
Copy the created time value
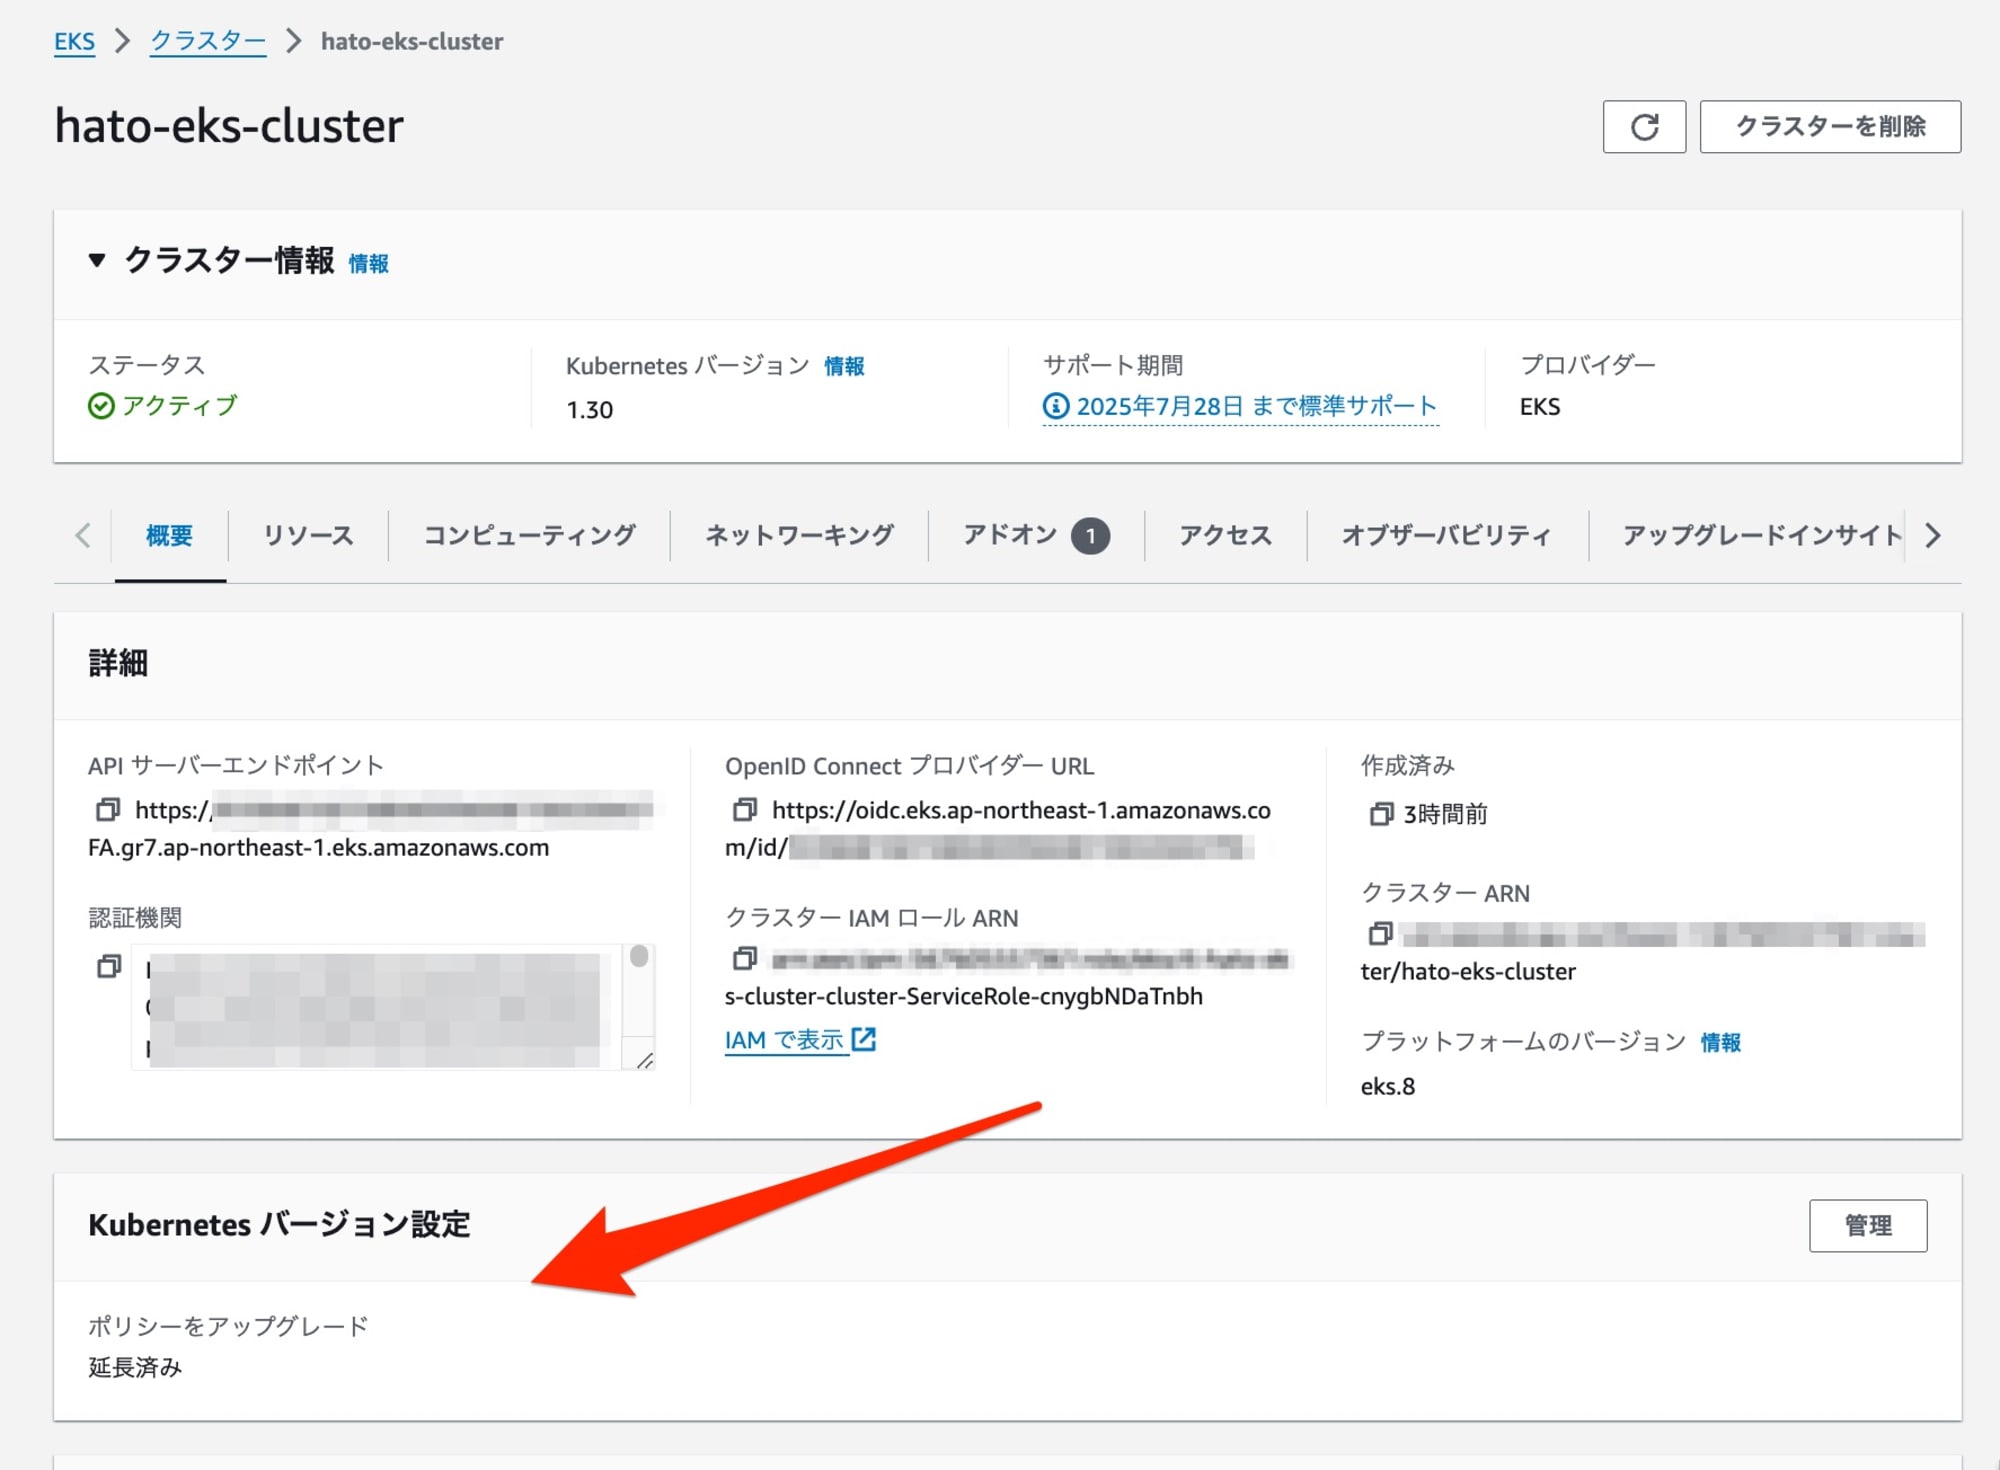coord(1381,814)
